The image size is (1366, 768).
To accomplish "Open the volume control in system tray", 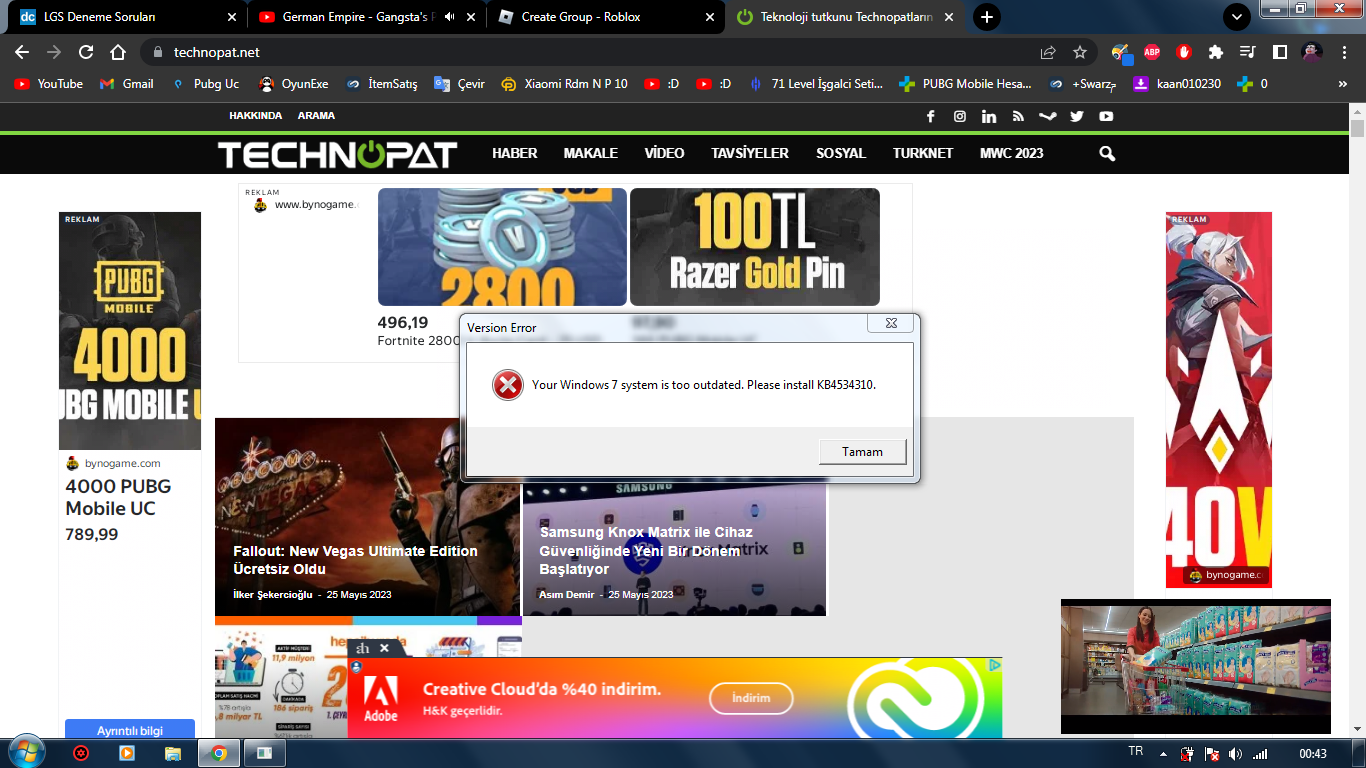I will click(1236, 753).
